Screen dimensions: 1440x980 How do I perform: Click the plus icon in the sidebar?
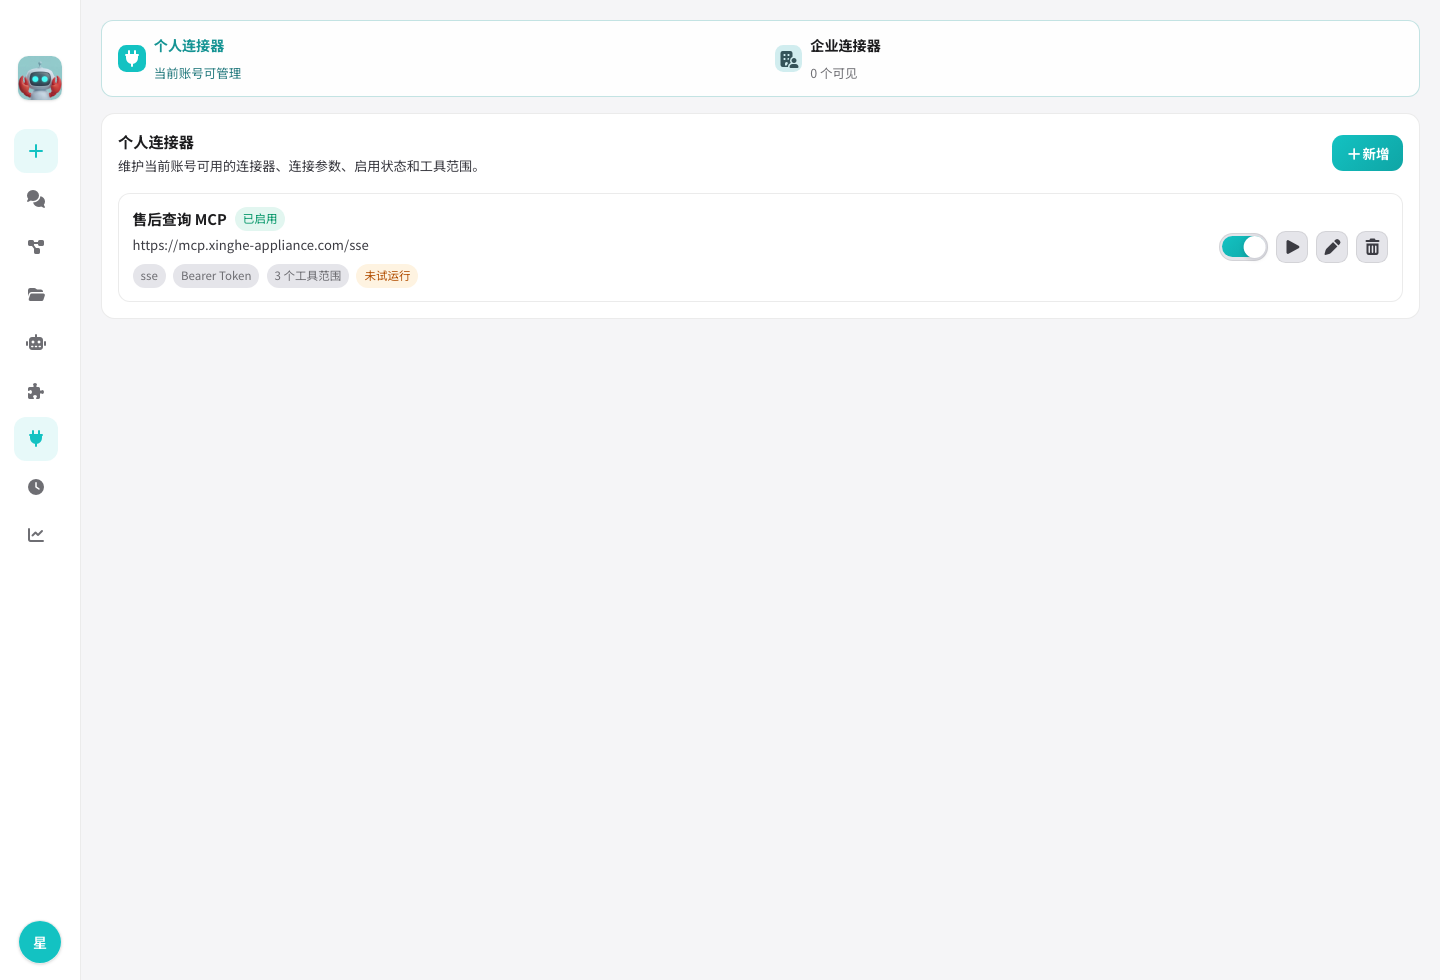36,151
